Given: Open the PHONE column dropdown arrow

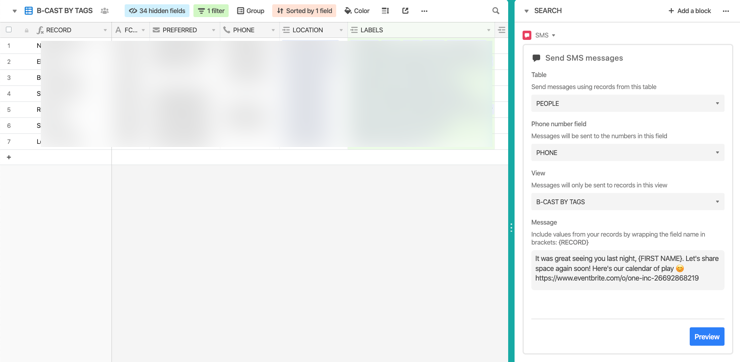Looking at the screenshot, I should point(273,30).
